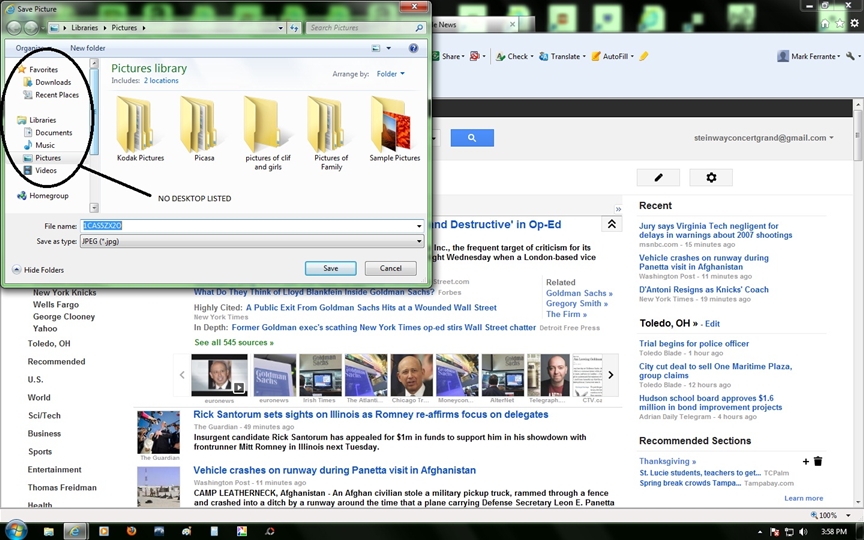864x540 pixels.
Task: Click the forward arrow in Save Picture dialog
Action: coord(31,28)
